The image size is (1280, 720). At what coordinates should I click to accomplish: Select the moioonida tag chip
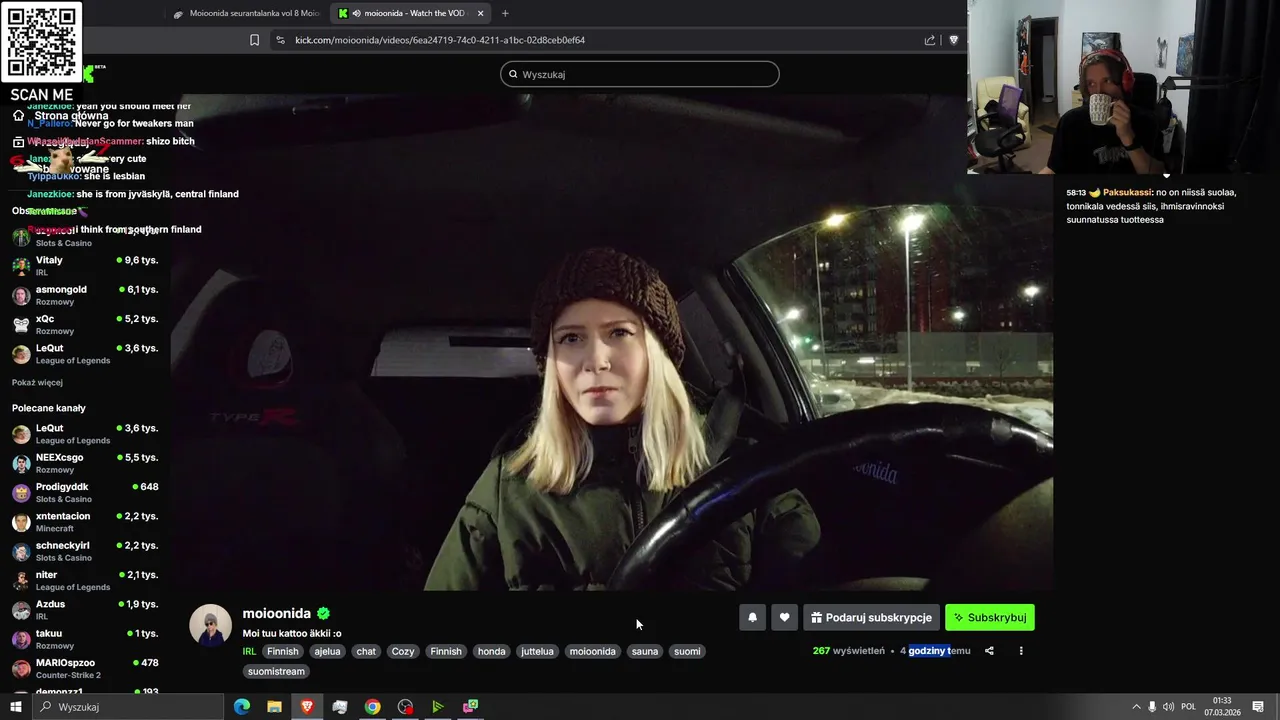[x=592, y=651]
